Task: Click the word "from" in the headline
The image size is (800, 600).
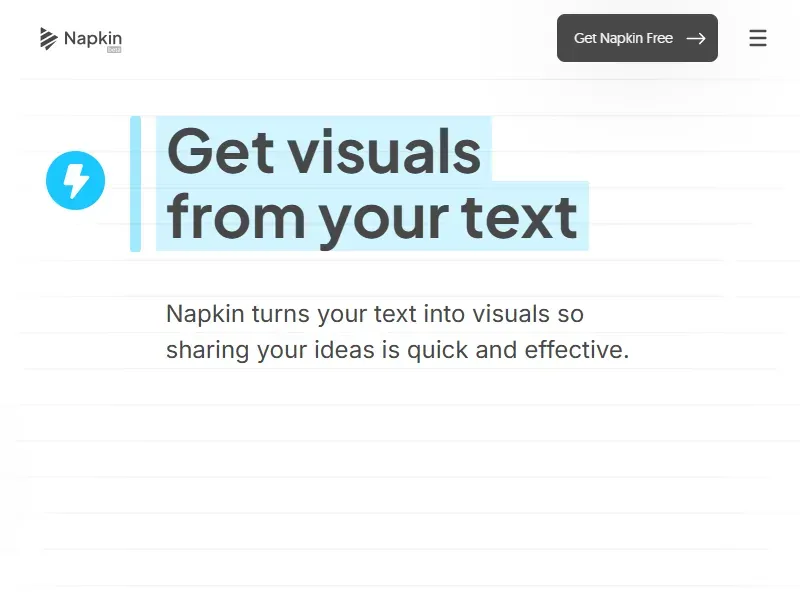Action: pyautogui.click(x=235, y=217)
